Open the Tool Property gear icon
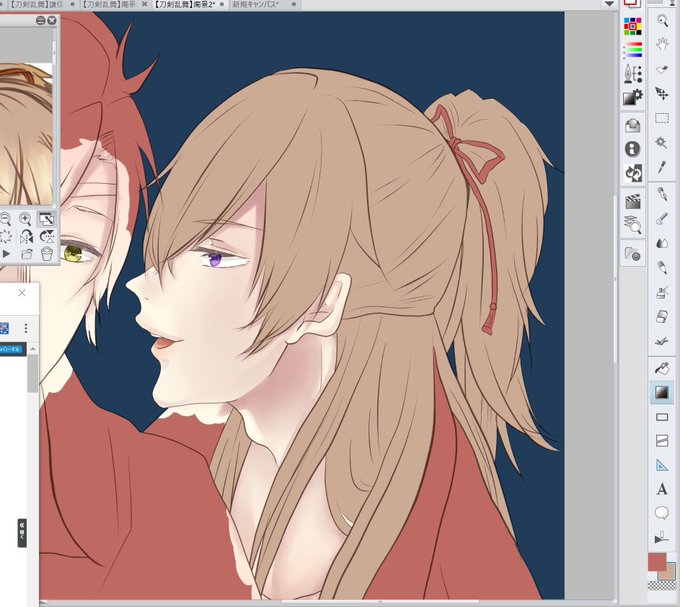The height and width of the screenshot is (607, 680). click(633, 98)
